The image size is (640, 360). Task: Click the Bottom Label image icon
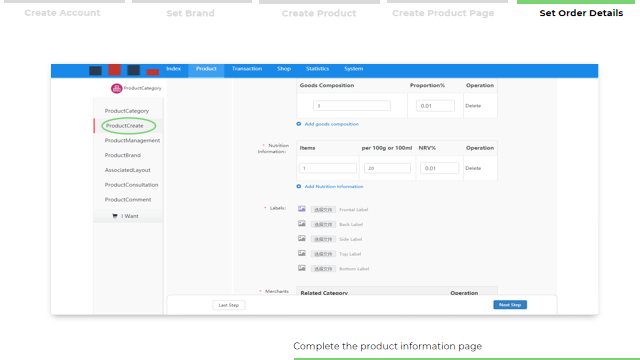pyautogui.click(x=302, y=268)
